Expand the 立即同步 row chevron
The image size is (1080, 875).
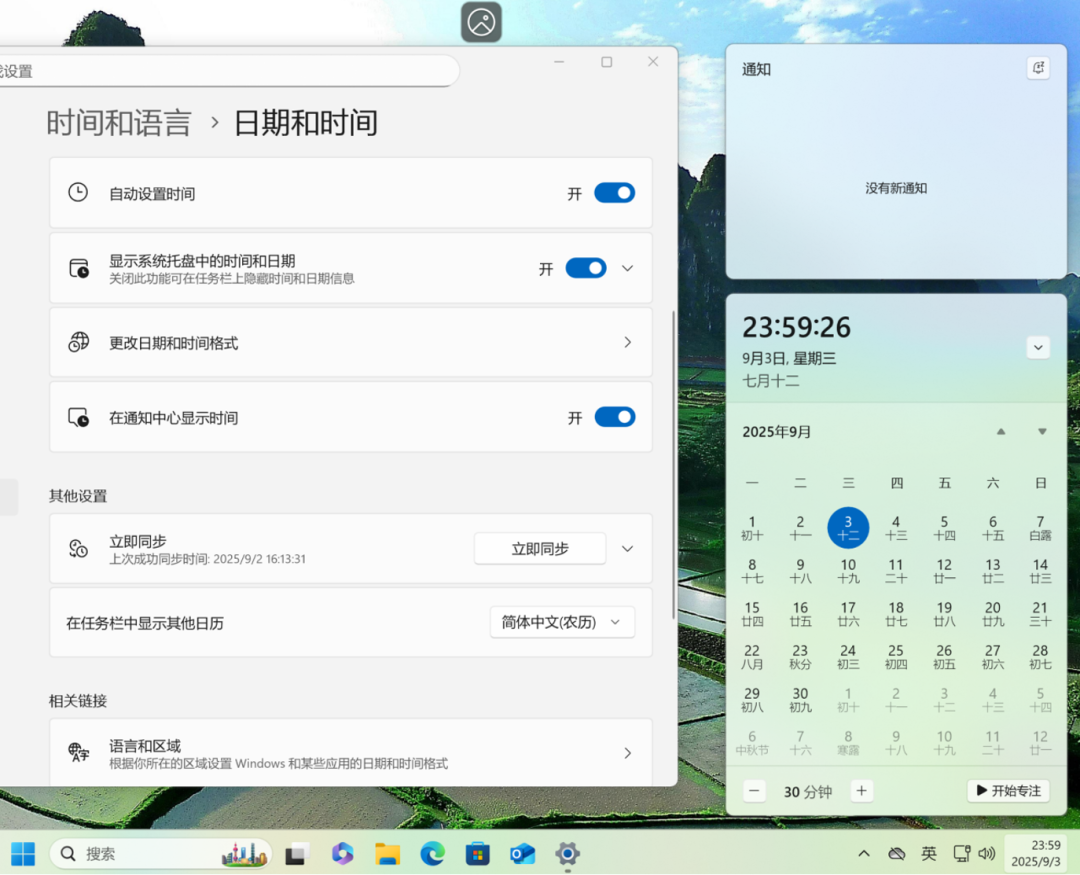point(627,548)
